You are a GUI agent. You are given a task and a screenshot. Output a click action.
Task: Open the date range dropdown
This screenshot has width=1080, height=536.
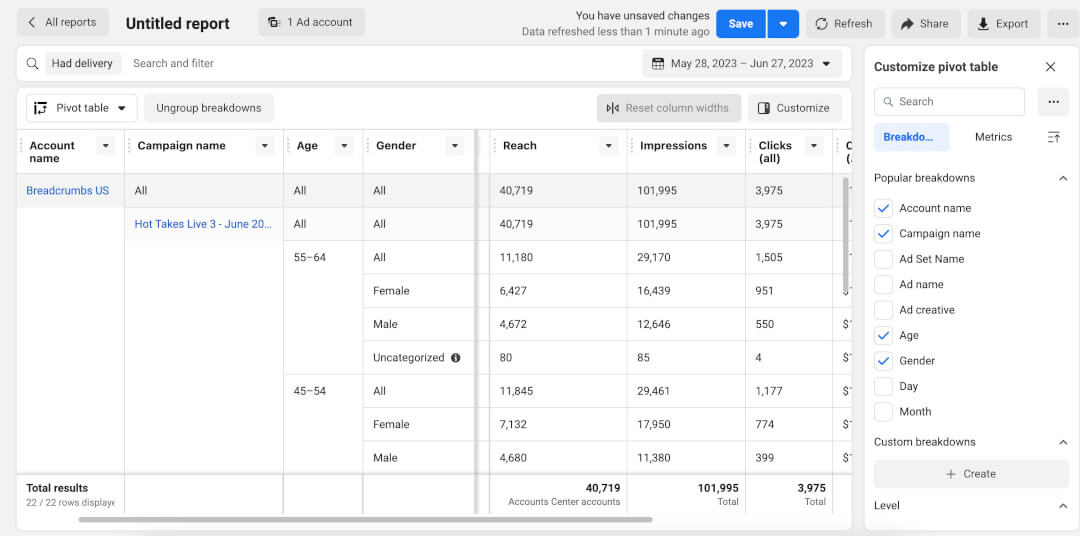pyautogui.click(x=741, y=64)
